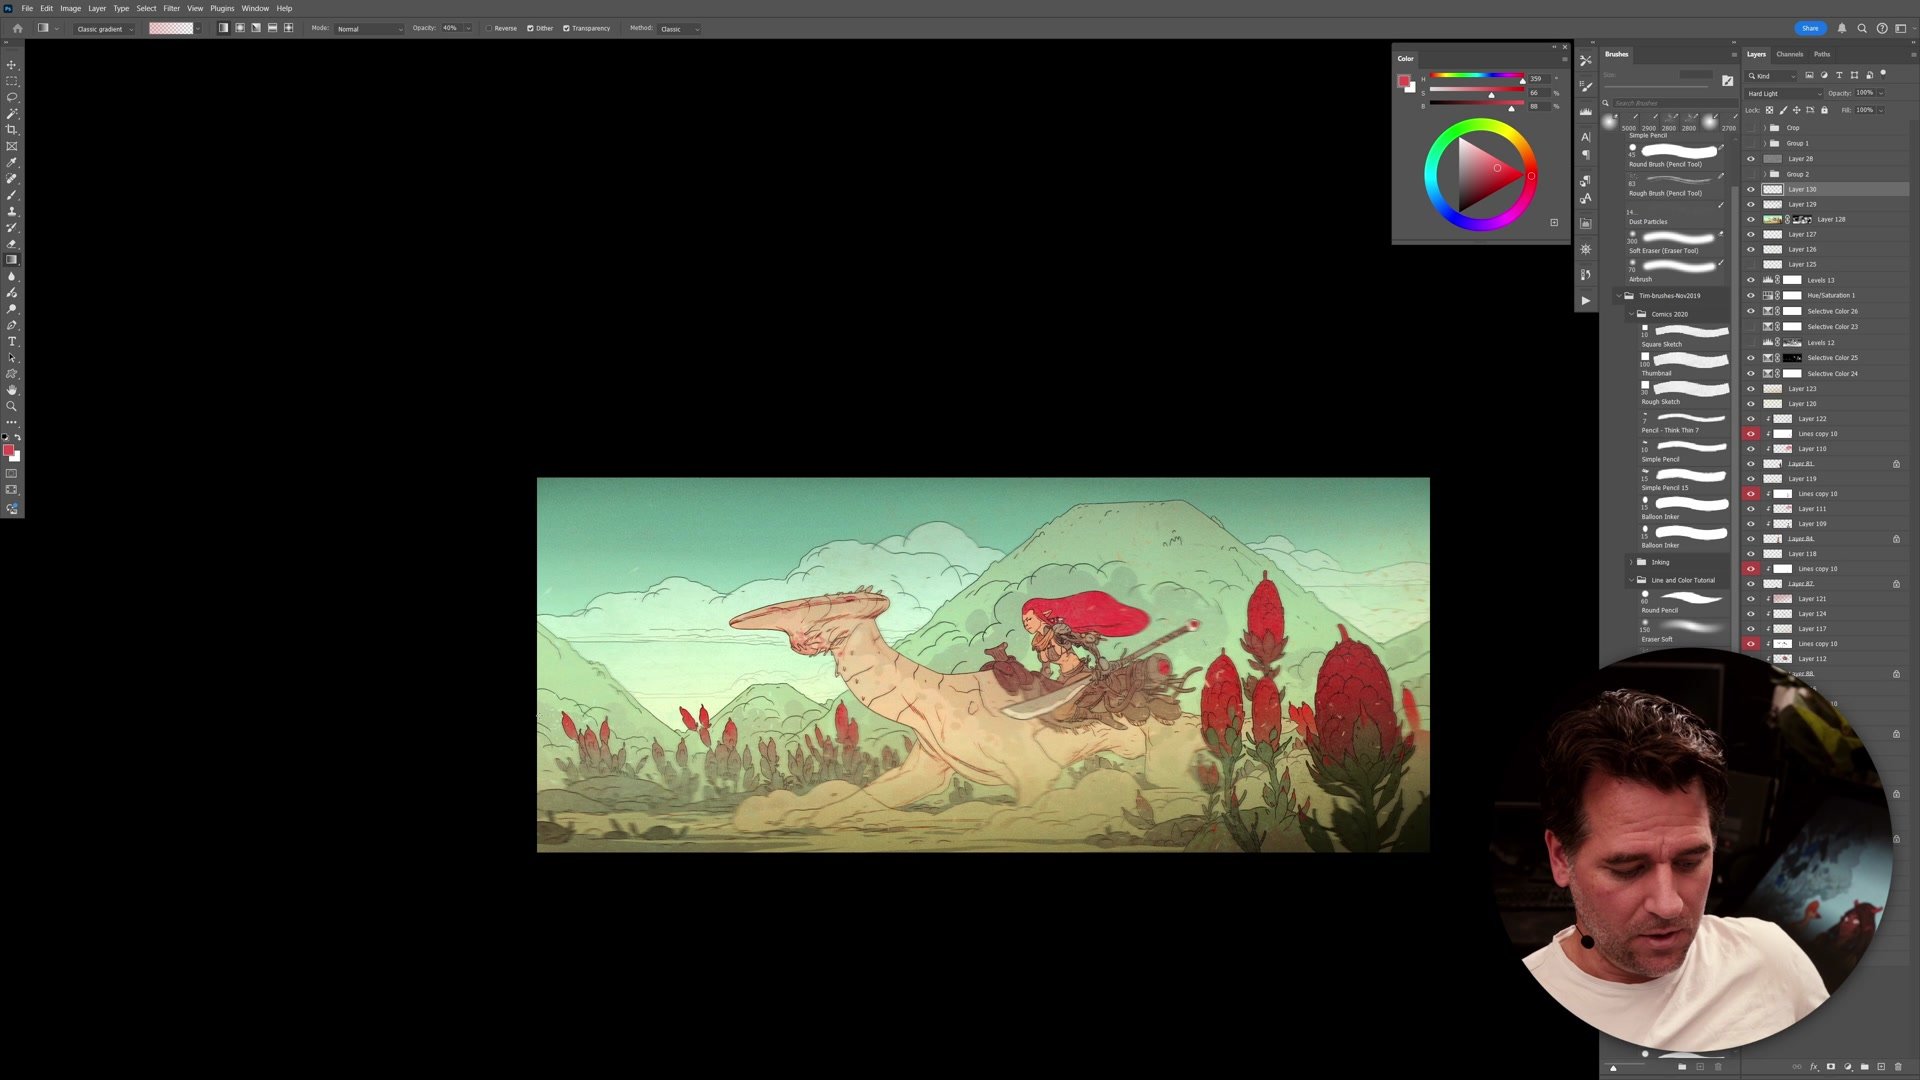The width and height of the screenshot is (1920, 1080).
Task: Select the Move tool
Action: point(12,67)
